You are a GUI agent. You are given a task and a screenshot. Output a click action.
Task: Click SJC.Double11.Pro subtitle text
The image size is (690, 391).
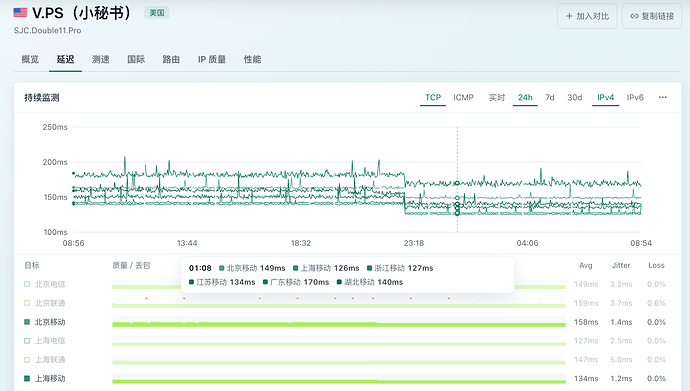pos(48,30)
